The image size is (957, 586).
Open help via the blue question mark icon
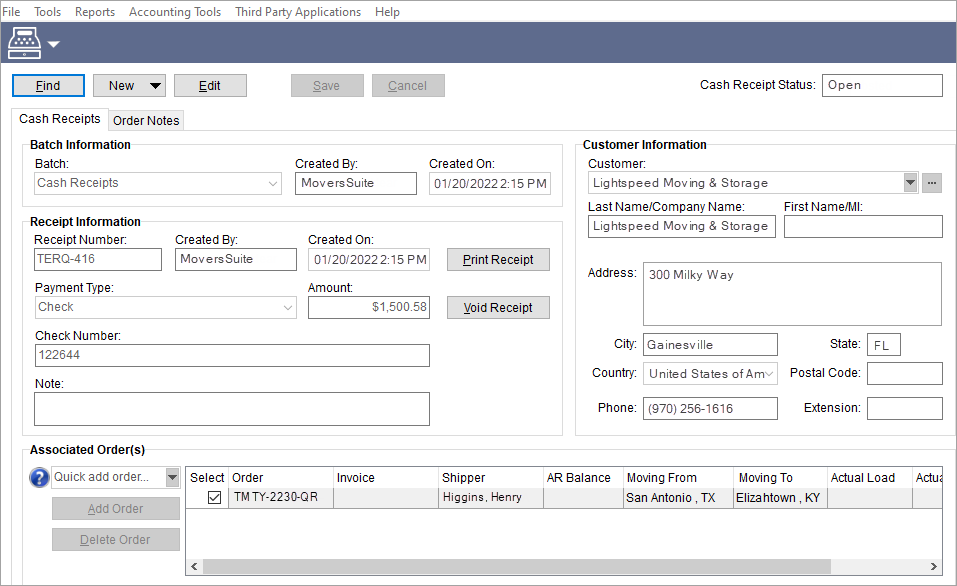(x=39, y=477)
